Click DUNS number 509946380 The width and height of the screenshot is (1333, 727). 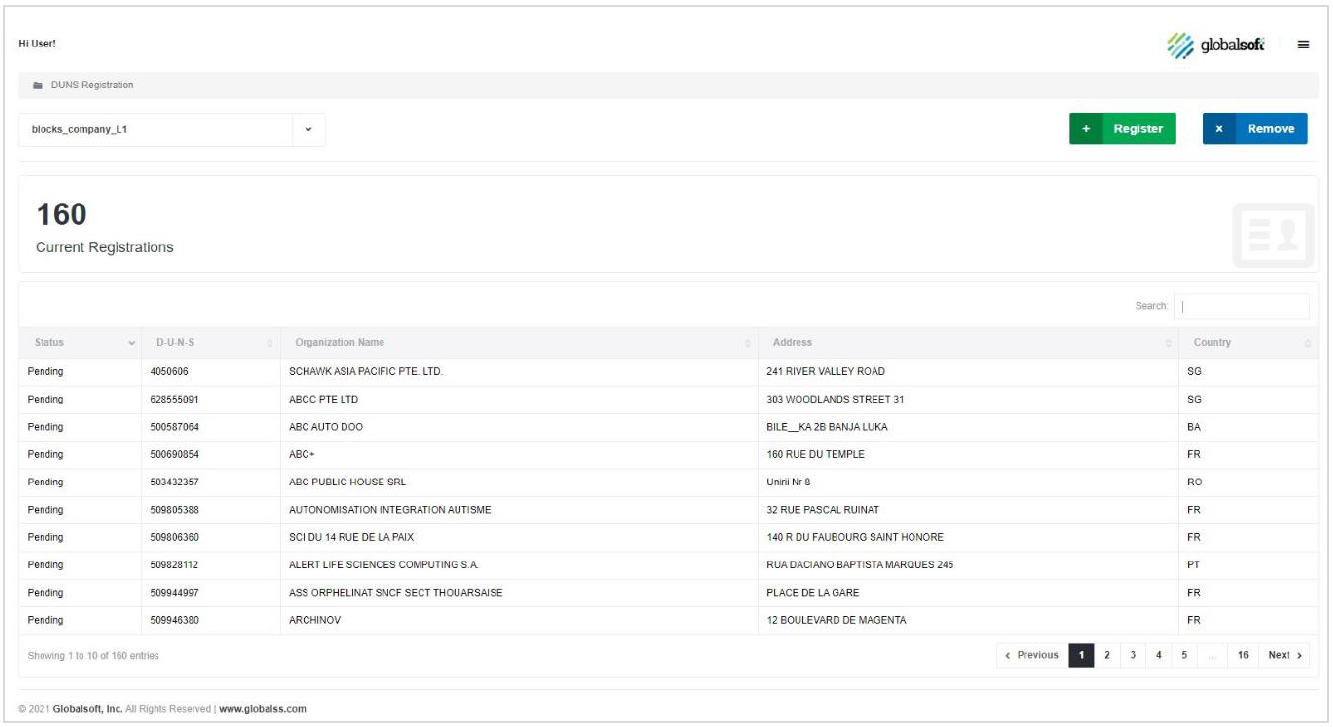pyautogui.click(x=174, y=621)
